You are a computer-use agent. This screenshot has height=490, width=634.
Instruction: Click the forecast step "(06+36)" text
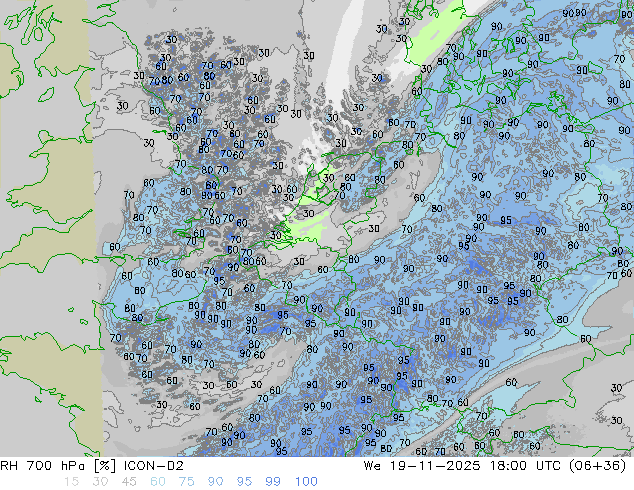point(598,466)
